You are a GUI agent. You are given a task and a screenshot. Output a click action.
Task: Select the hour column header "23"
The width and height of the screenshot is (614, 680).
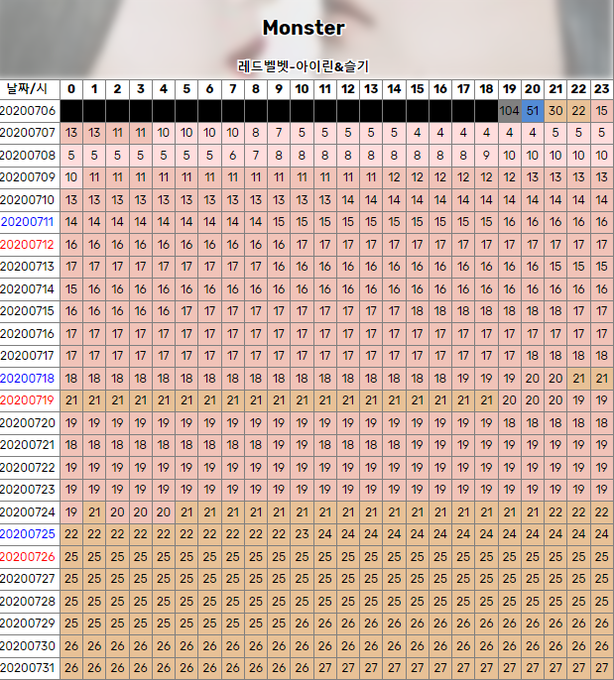(x=601, y=89)
